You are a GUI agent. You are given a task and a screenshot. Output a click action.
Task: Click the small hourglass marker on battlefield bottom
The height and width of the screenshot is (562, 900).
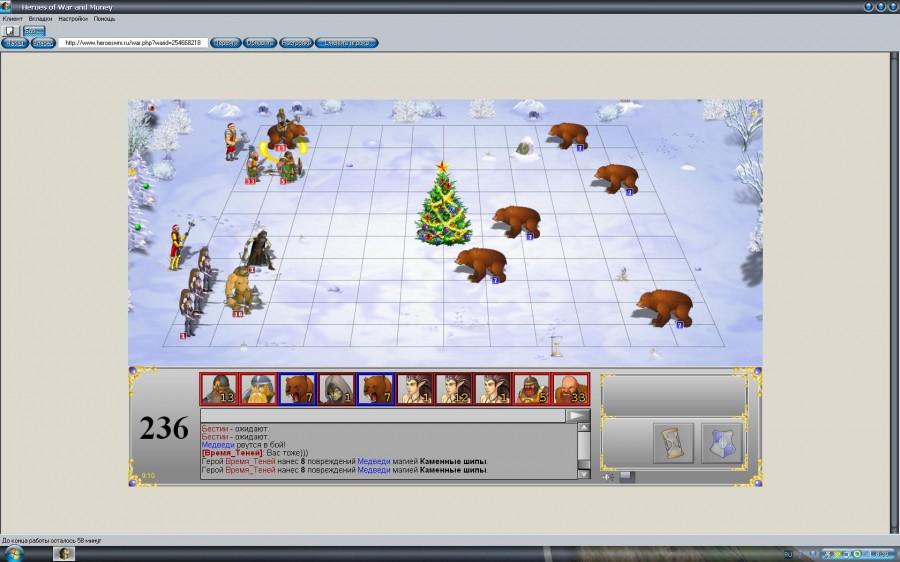pyautogui.click(x=556, y=346)
